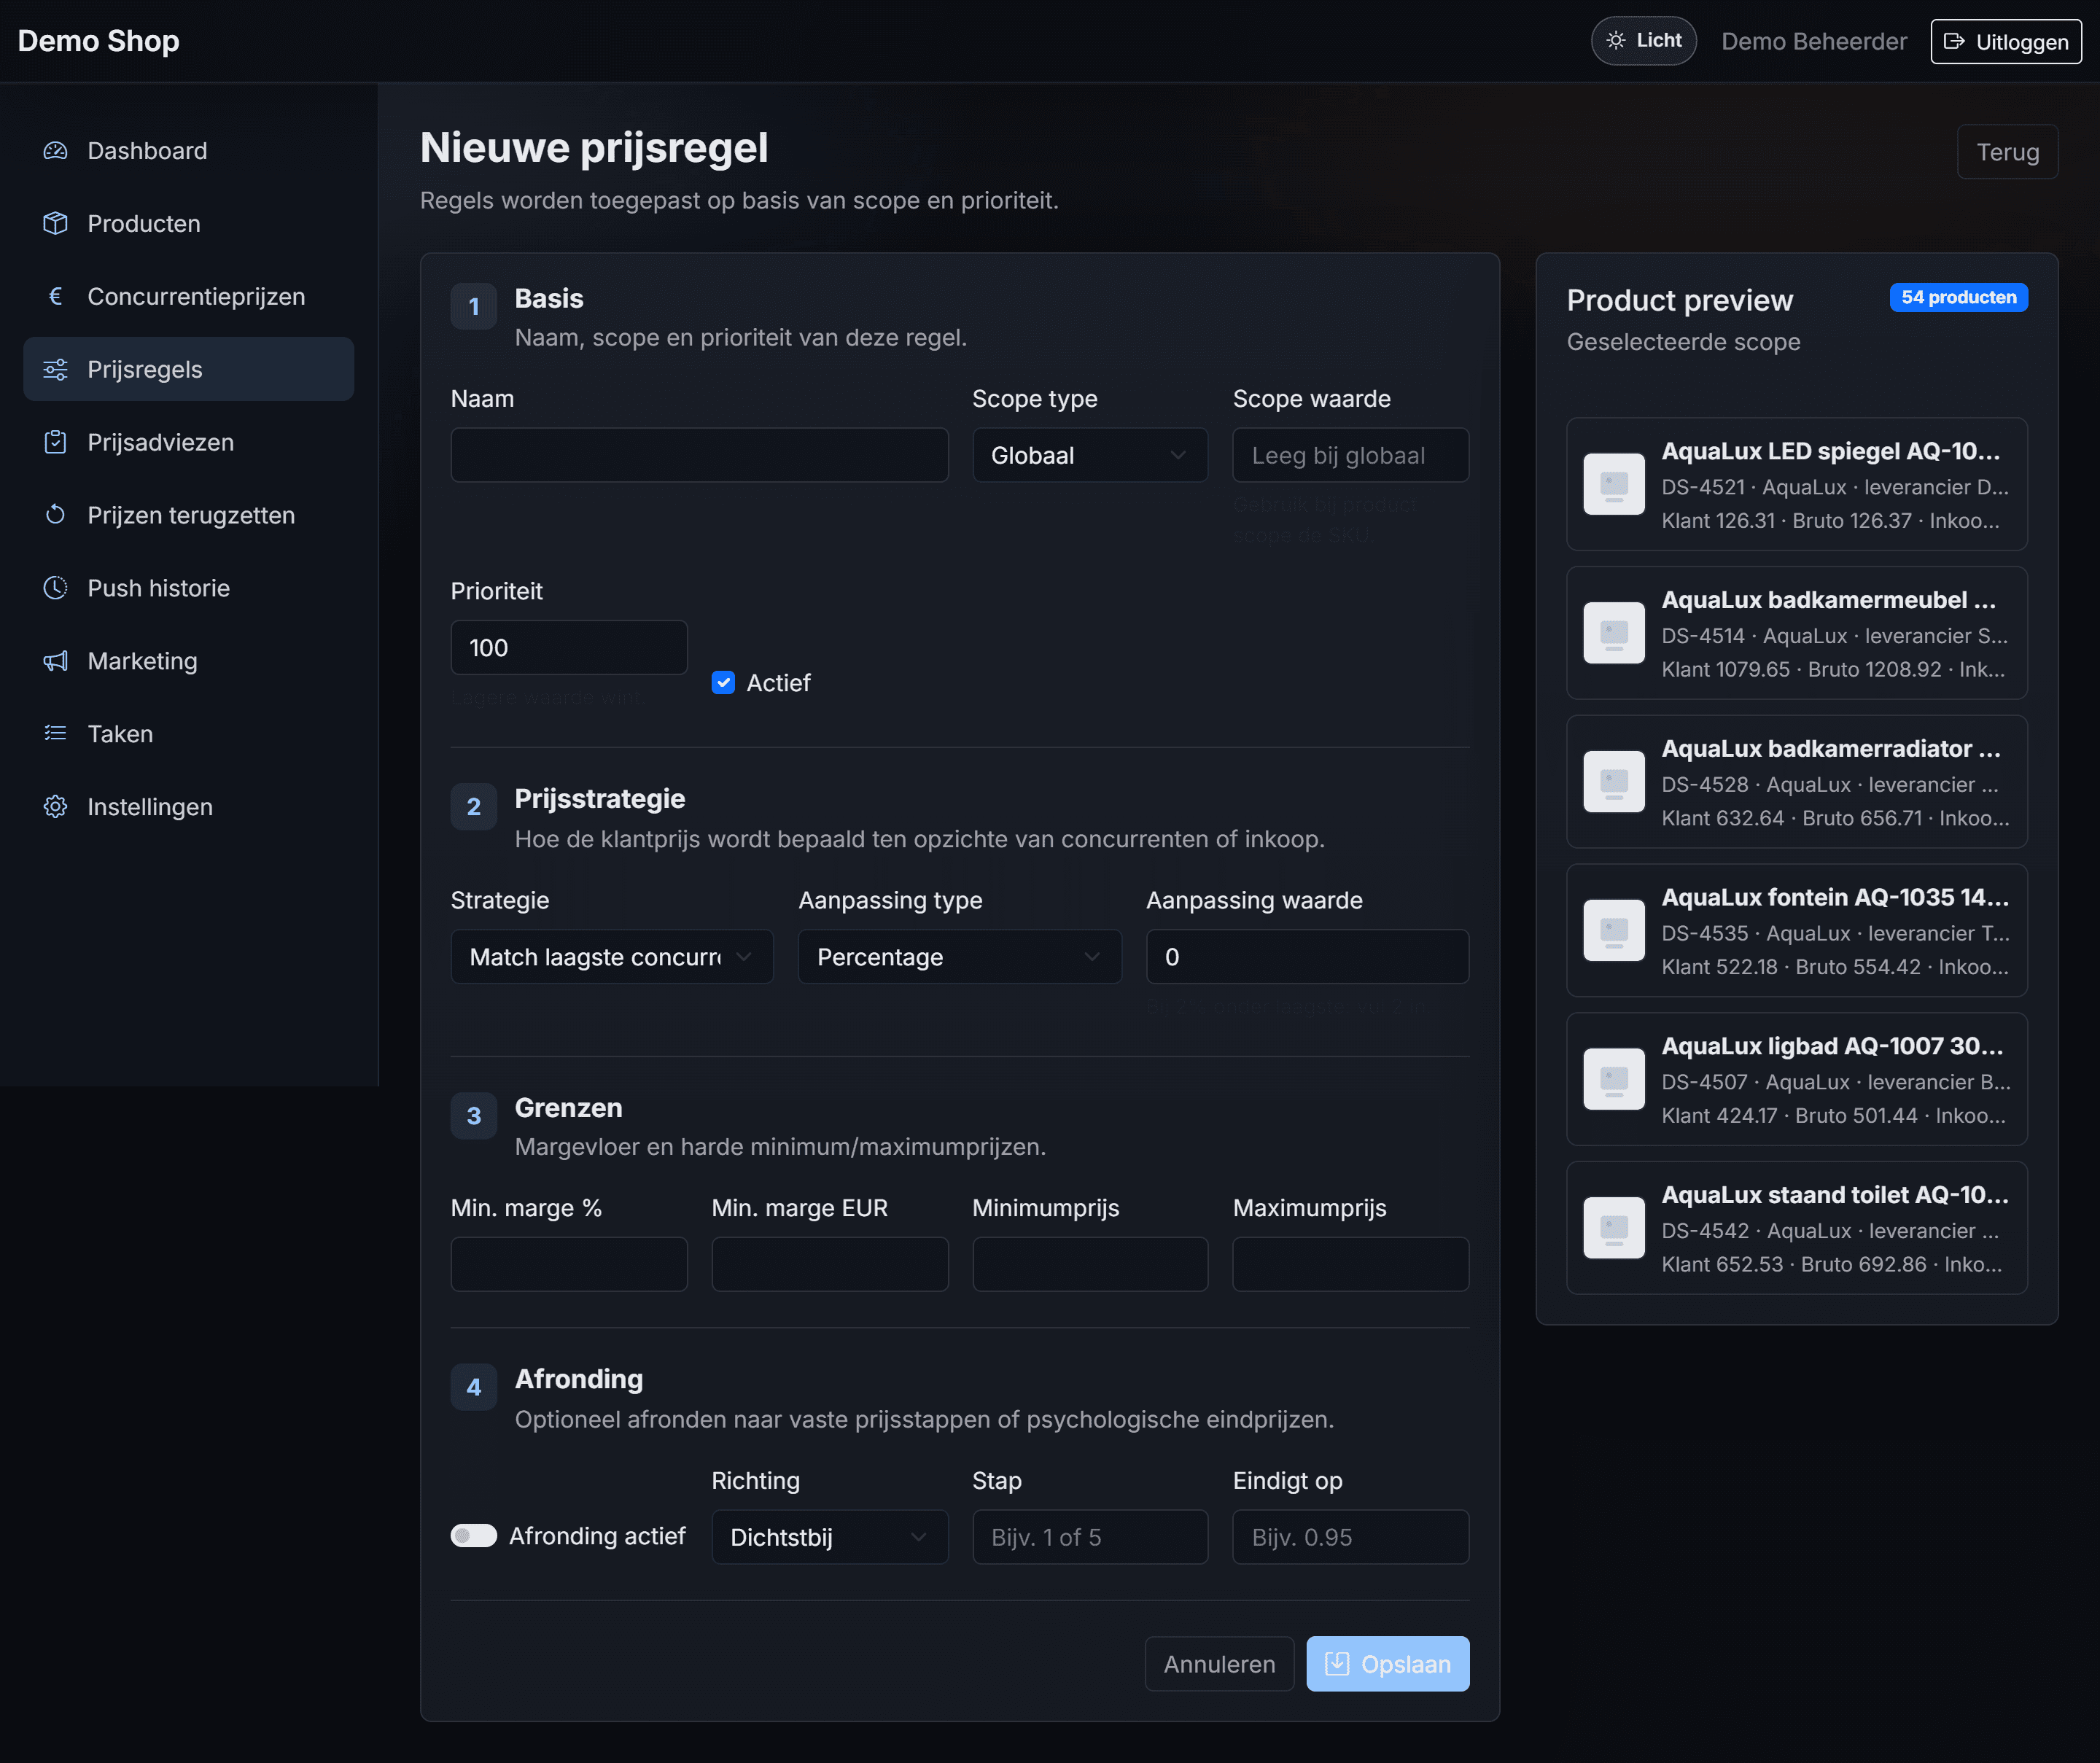Viewport: 2100px width, 1763px height.
Task: Go to Dashboard page
Action: pos(189,151)
